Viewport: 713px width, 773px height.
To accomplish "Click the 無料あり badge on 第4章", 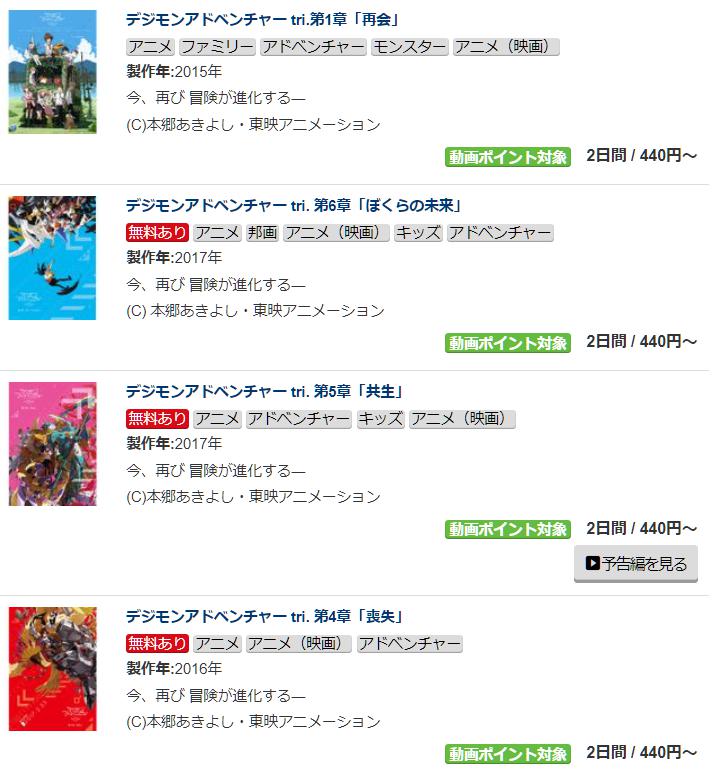I will pos(157,644).
